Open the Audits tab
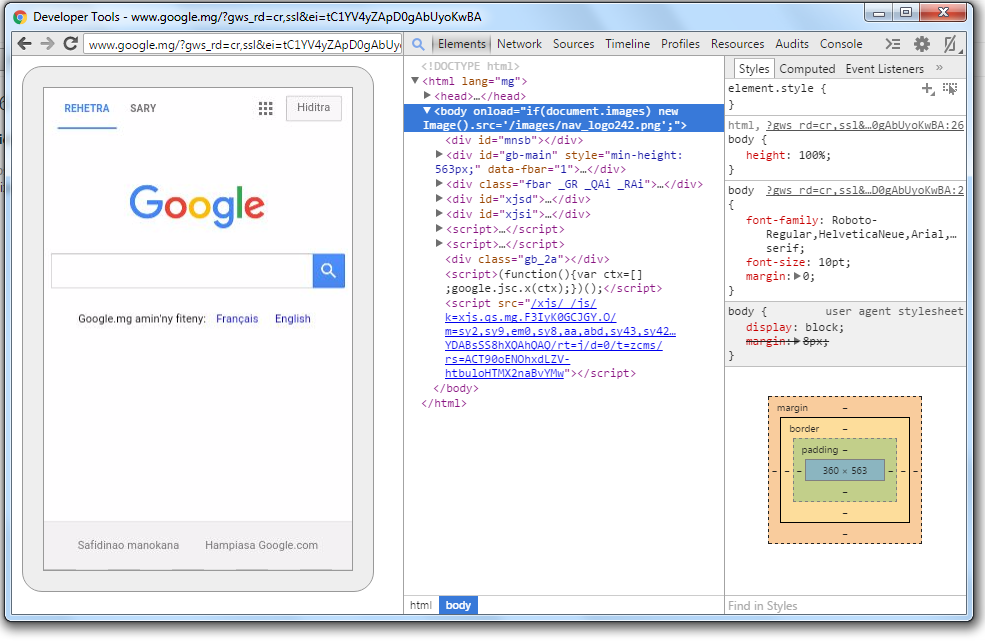Image resolution: width=985 pixels, height=642 pixels. tap(792, 44)
